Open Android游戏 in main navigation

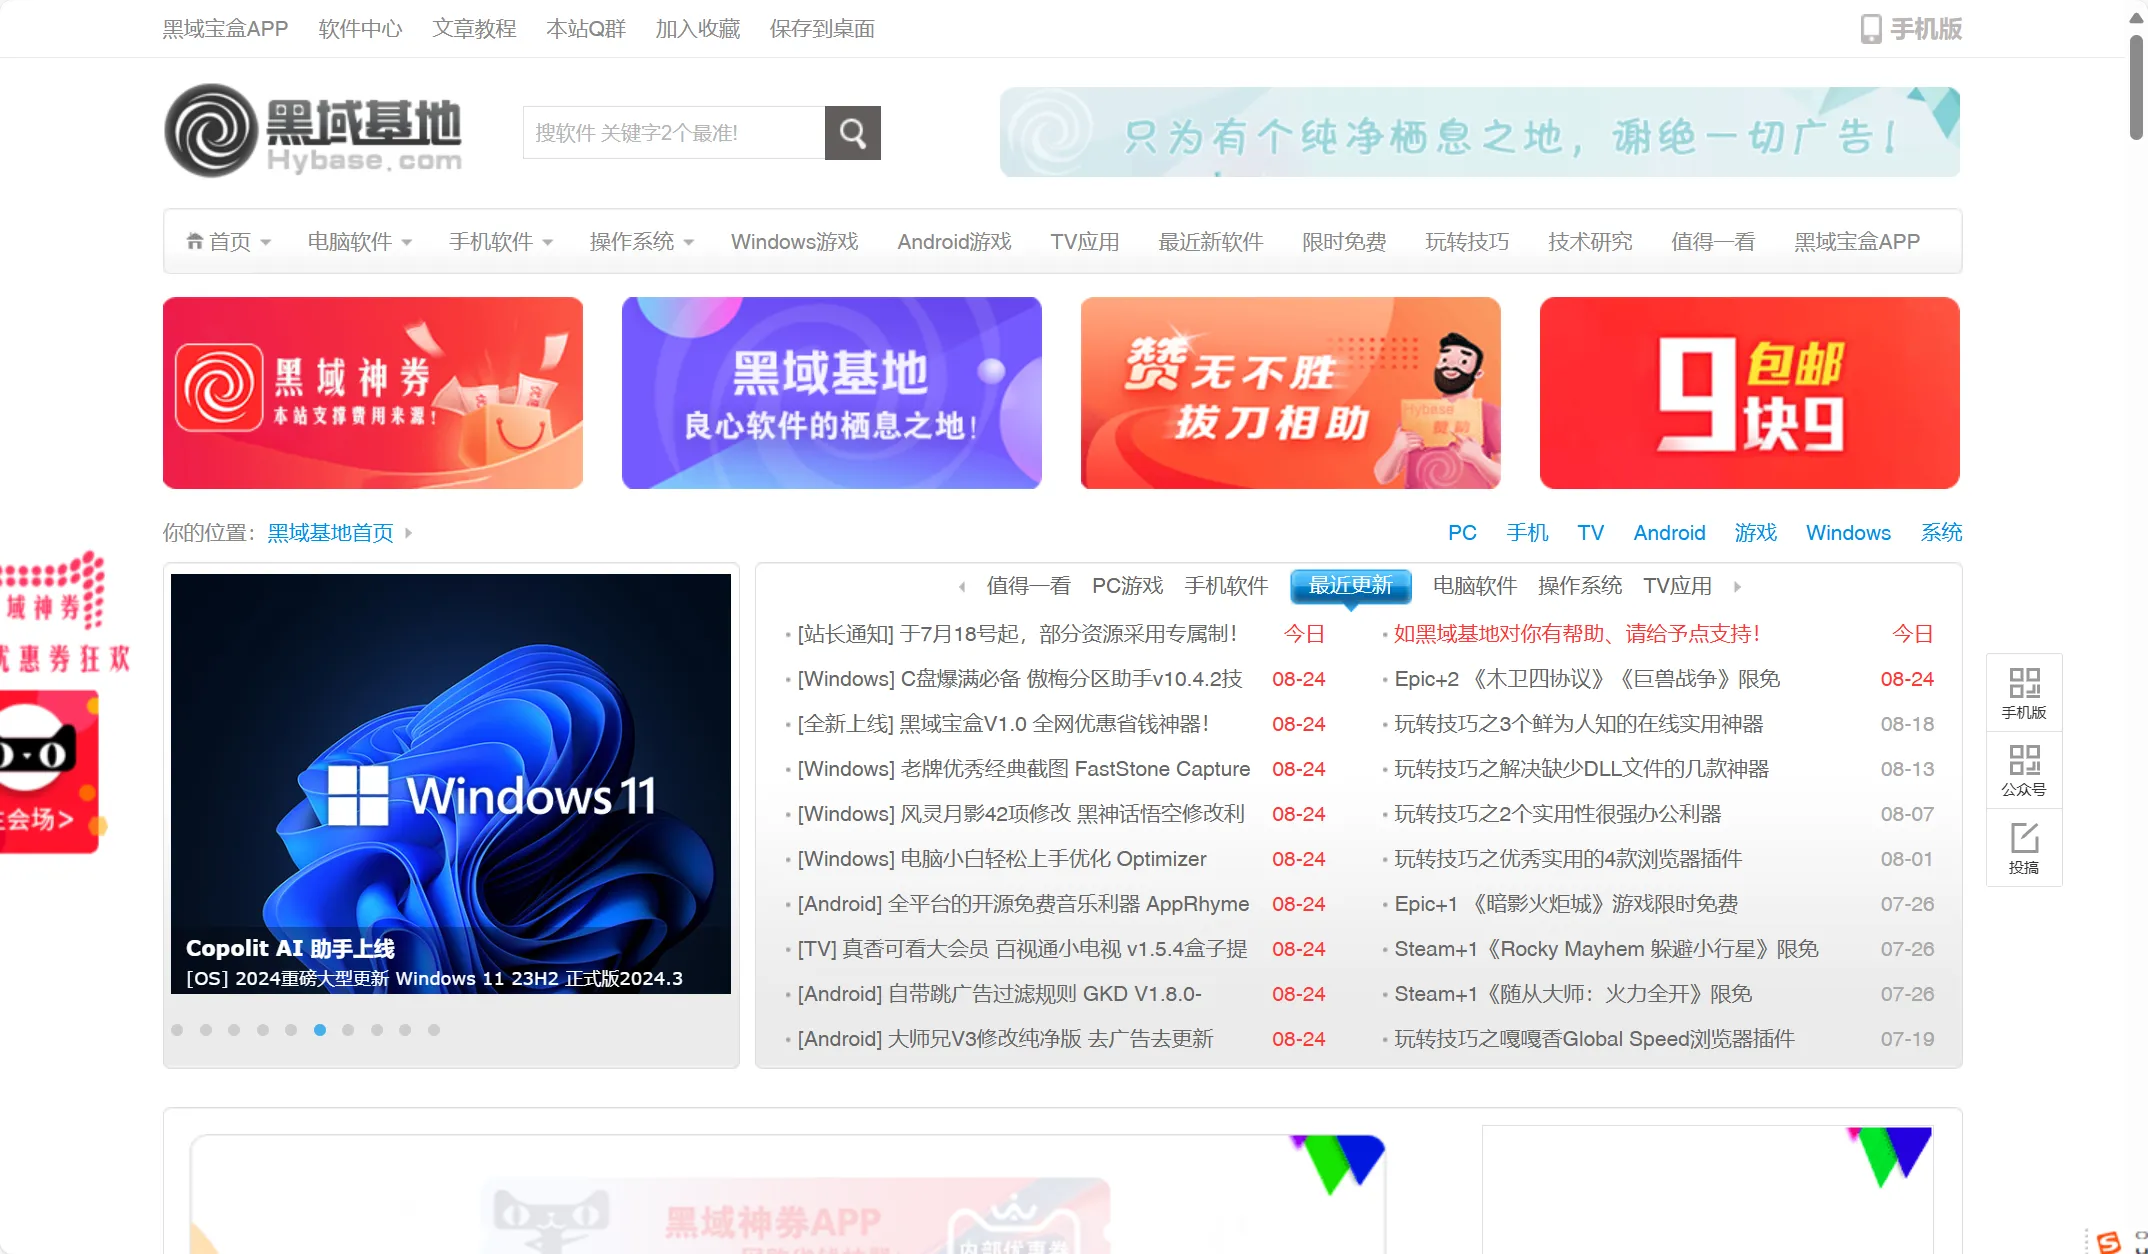(x=955, y=242)
